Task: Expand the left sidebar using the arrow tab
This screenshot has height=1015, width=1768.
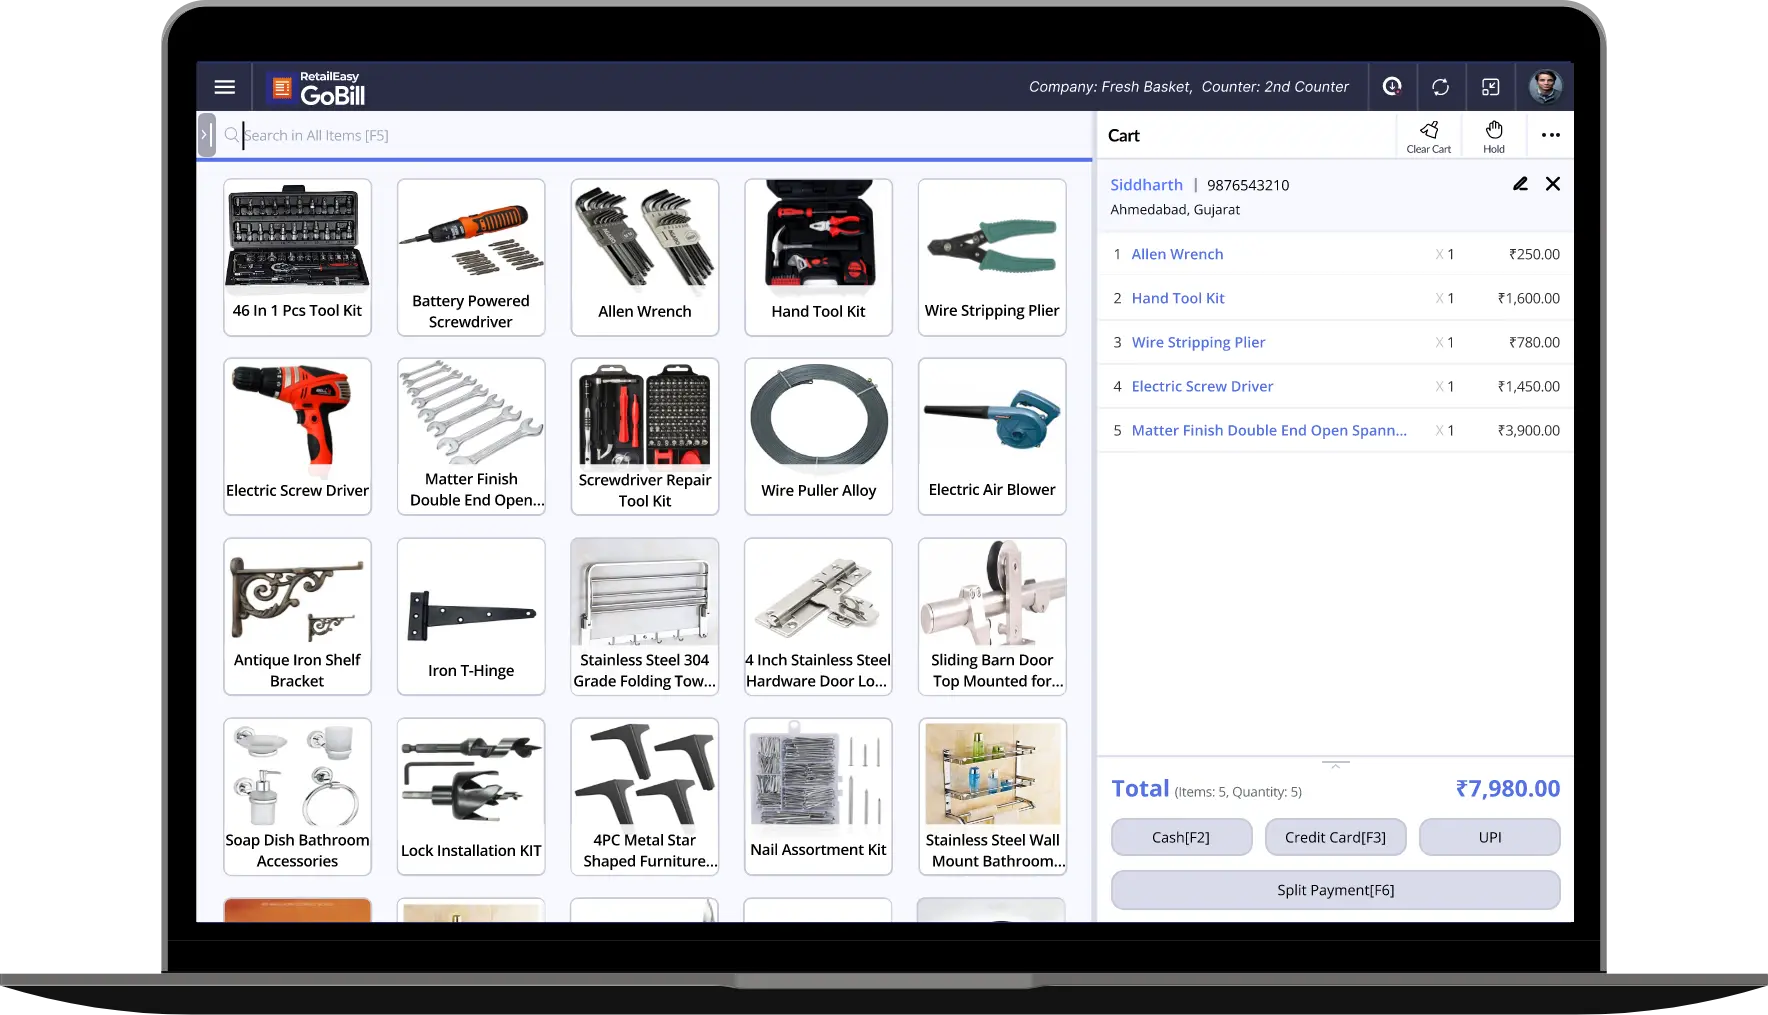Action: coord(207,134)
